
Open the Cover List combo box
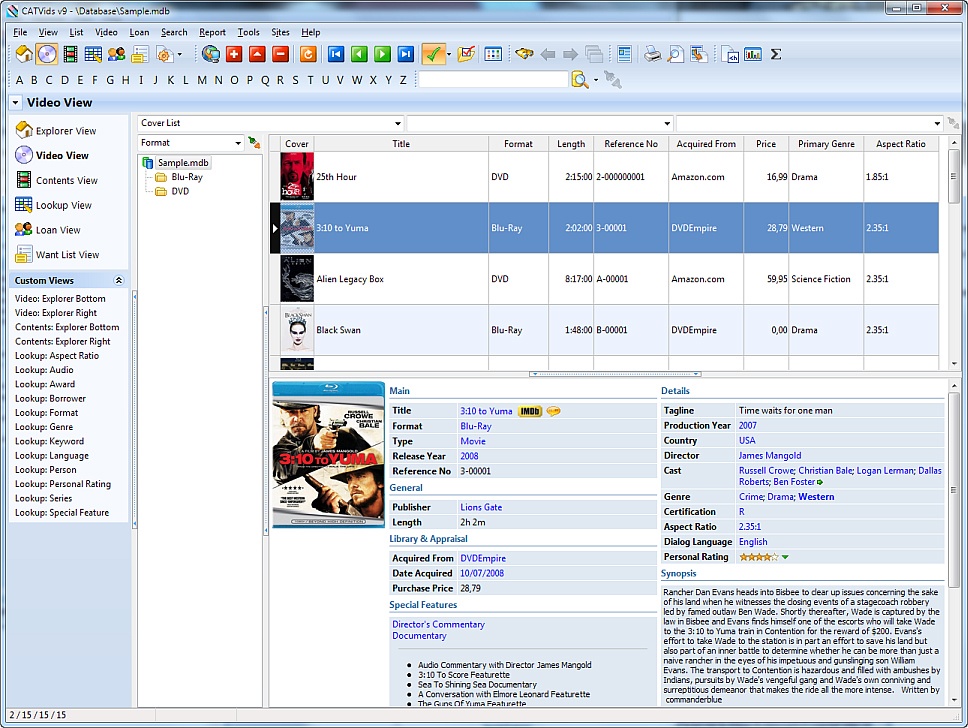pyautogui.click(x=270, y=123)
